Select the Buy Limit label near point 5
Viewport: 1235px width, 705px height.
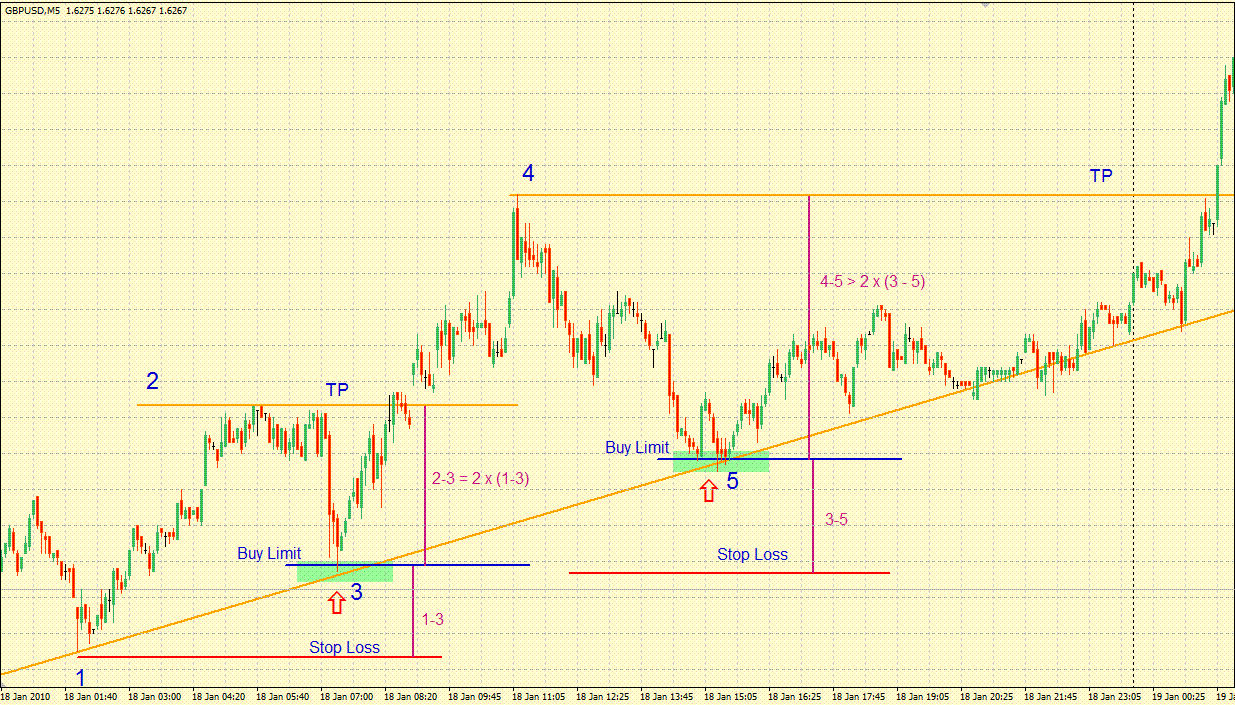tap(637, 448)
